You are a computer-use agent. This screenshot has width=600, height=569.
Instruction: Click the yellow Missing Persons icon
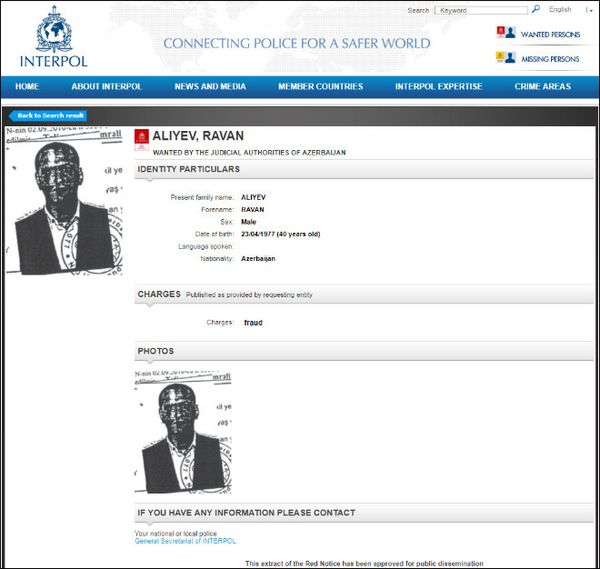point(500,57)
